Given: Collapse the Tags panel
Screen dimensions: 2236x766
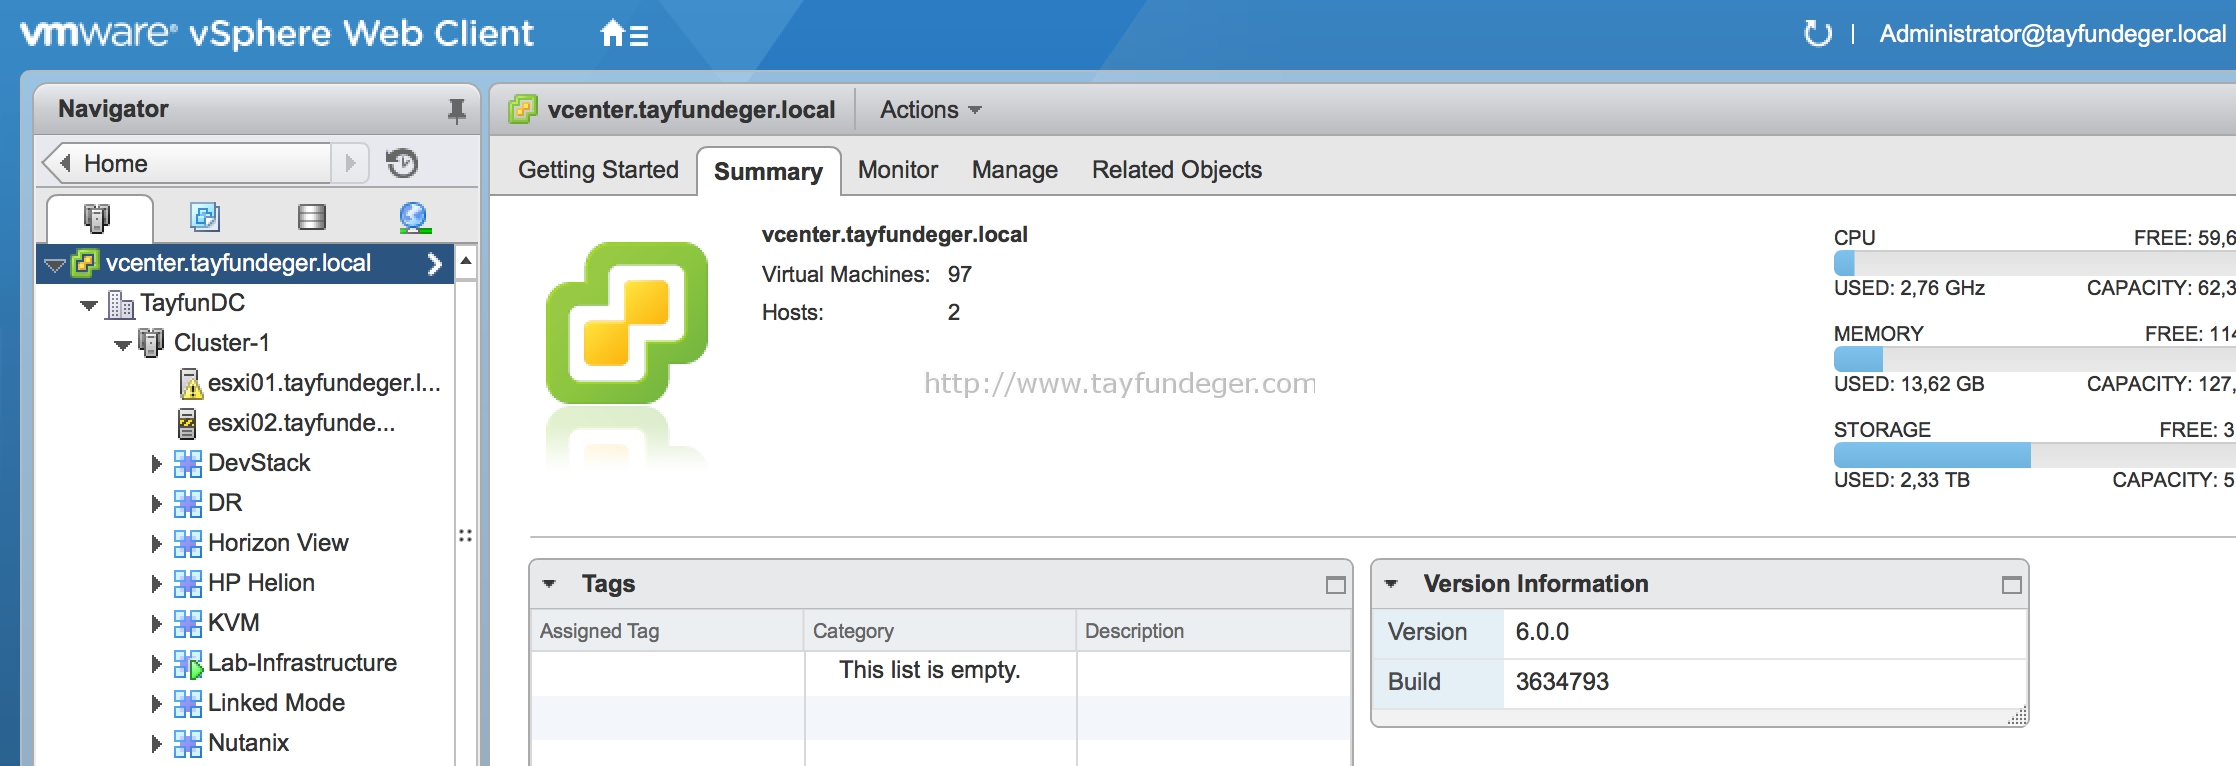Looking at the screenshot, I should point(549,584).
